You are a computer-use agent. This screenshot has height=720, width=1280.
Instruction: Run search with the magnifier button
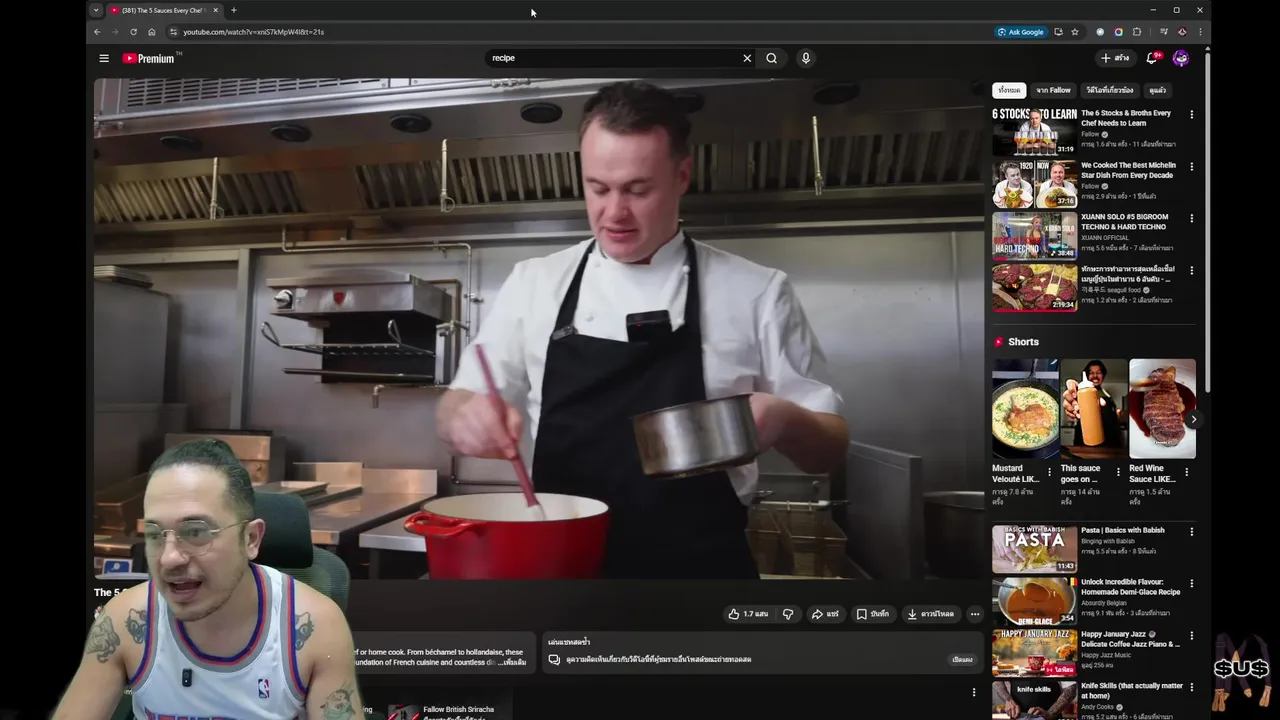771,58
